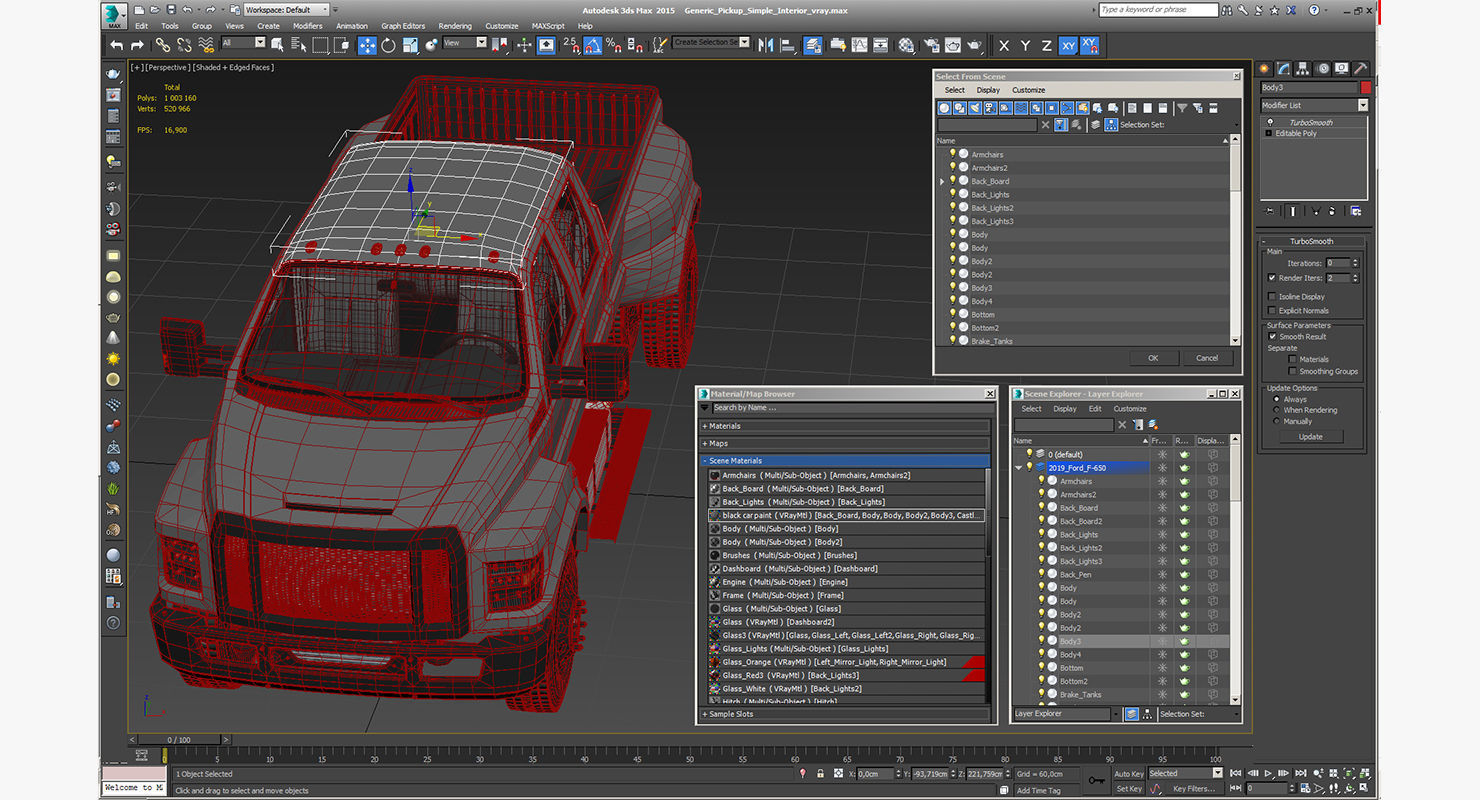Open the Modifier List dropdown

[x=1315, y=105]
